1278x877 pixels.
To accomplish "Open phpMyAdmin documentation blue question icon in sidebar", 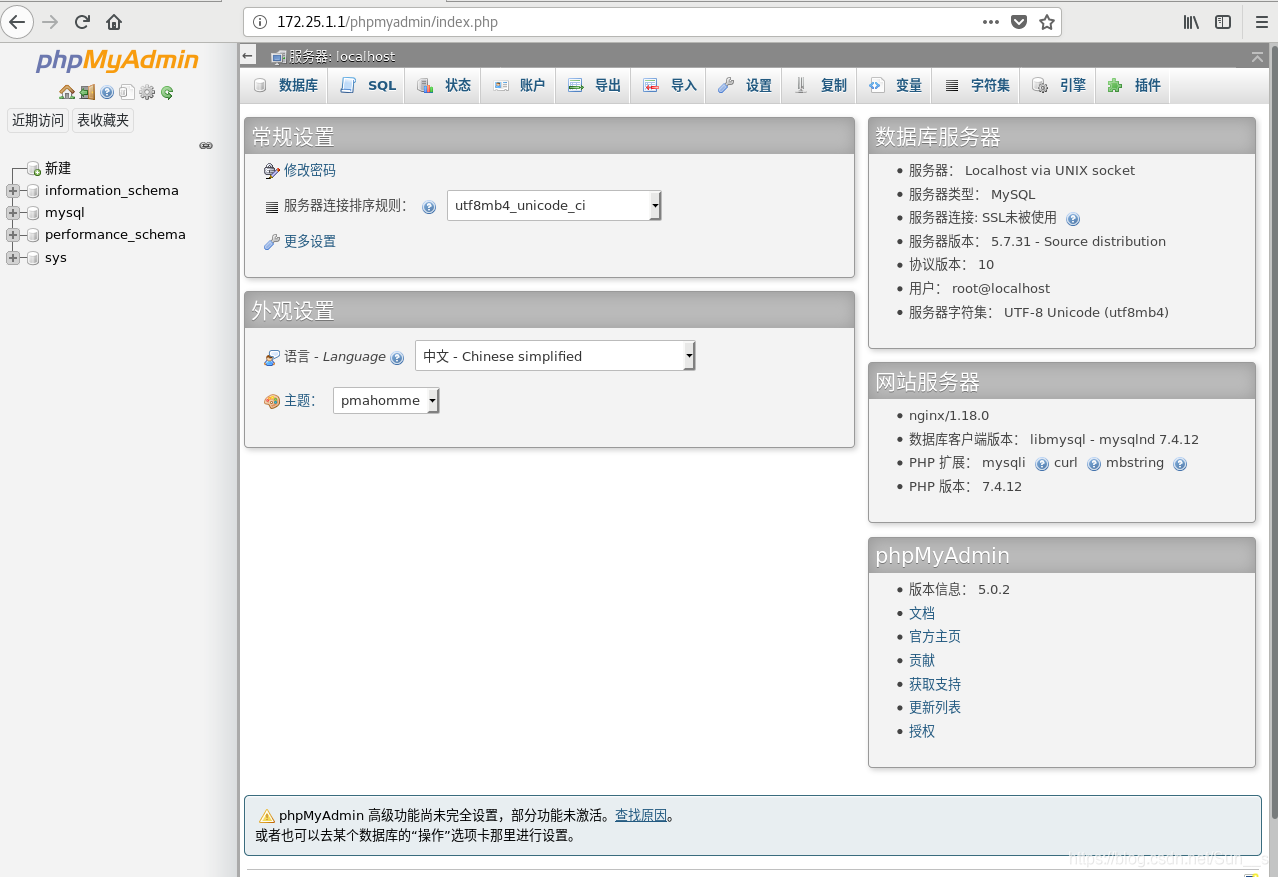I will (107, 92).
